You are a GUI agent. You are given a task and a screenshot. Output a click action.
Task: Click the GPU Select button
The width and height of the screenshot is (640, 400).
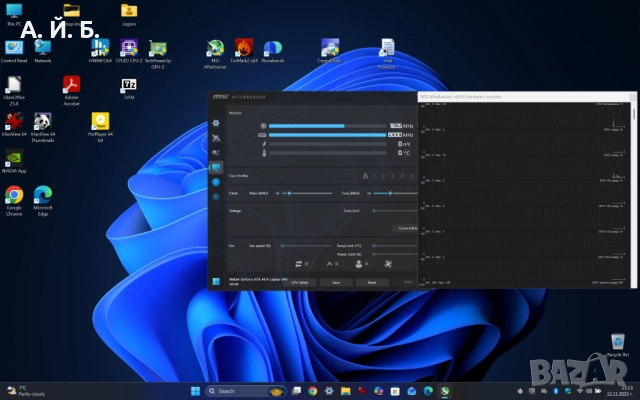[300, 282]
